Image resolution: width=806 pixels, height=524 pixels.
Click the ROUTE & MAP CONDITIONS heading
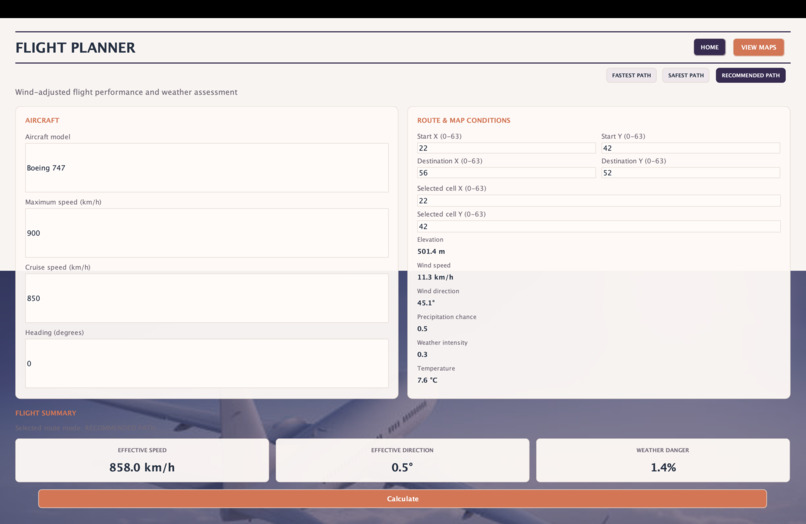464,120
